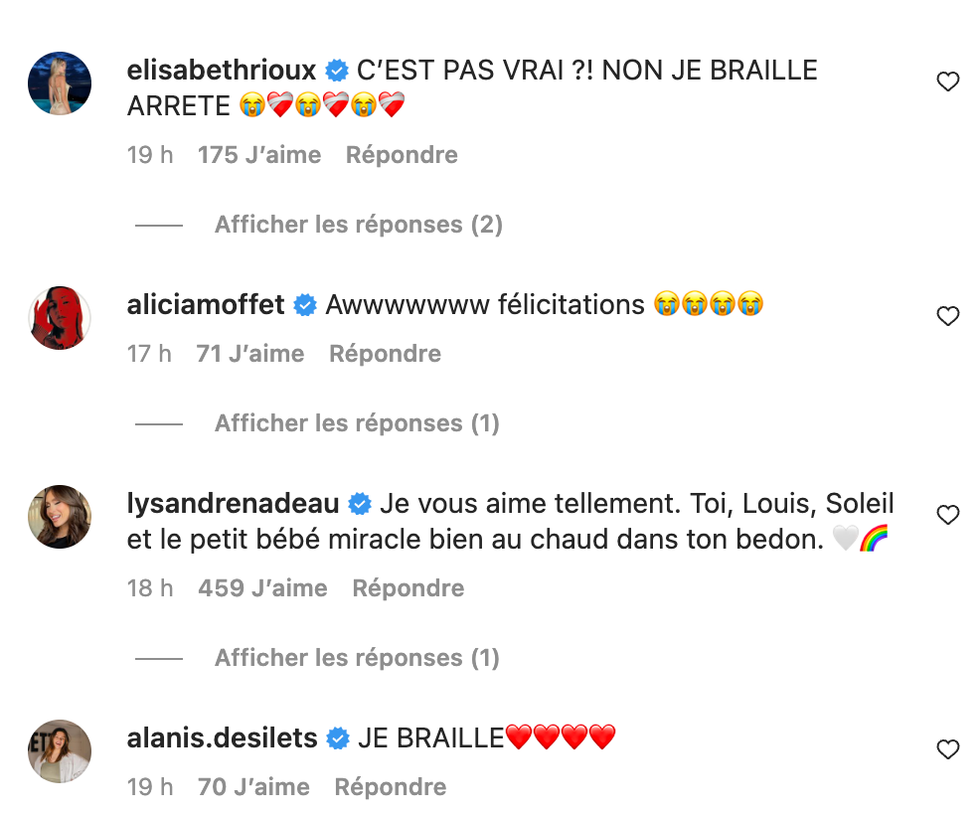The height and width of the screenshot is (815, 980).
Task: Select alanis.desilets' username text
Action: 222,738
